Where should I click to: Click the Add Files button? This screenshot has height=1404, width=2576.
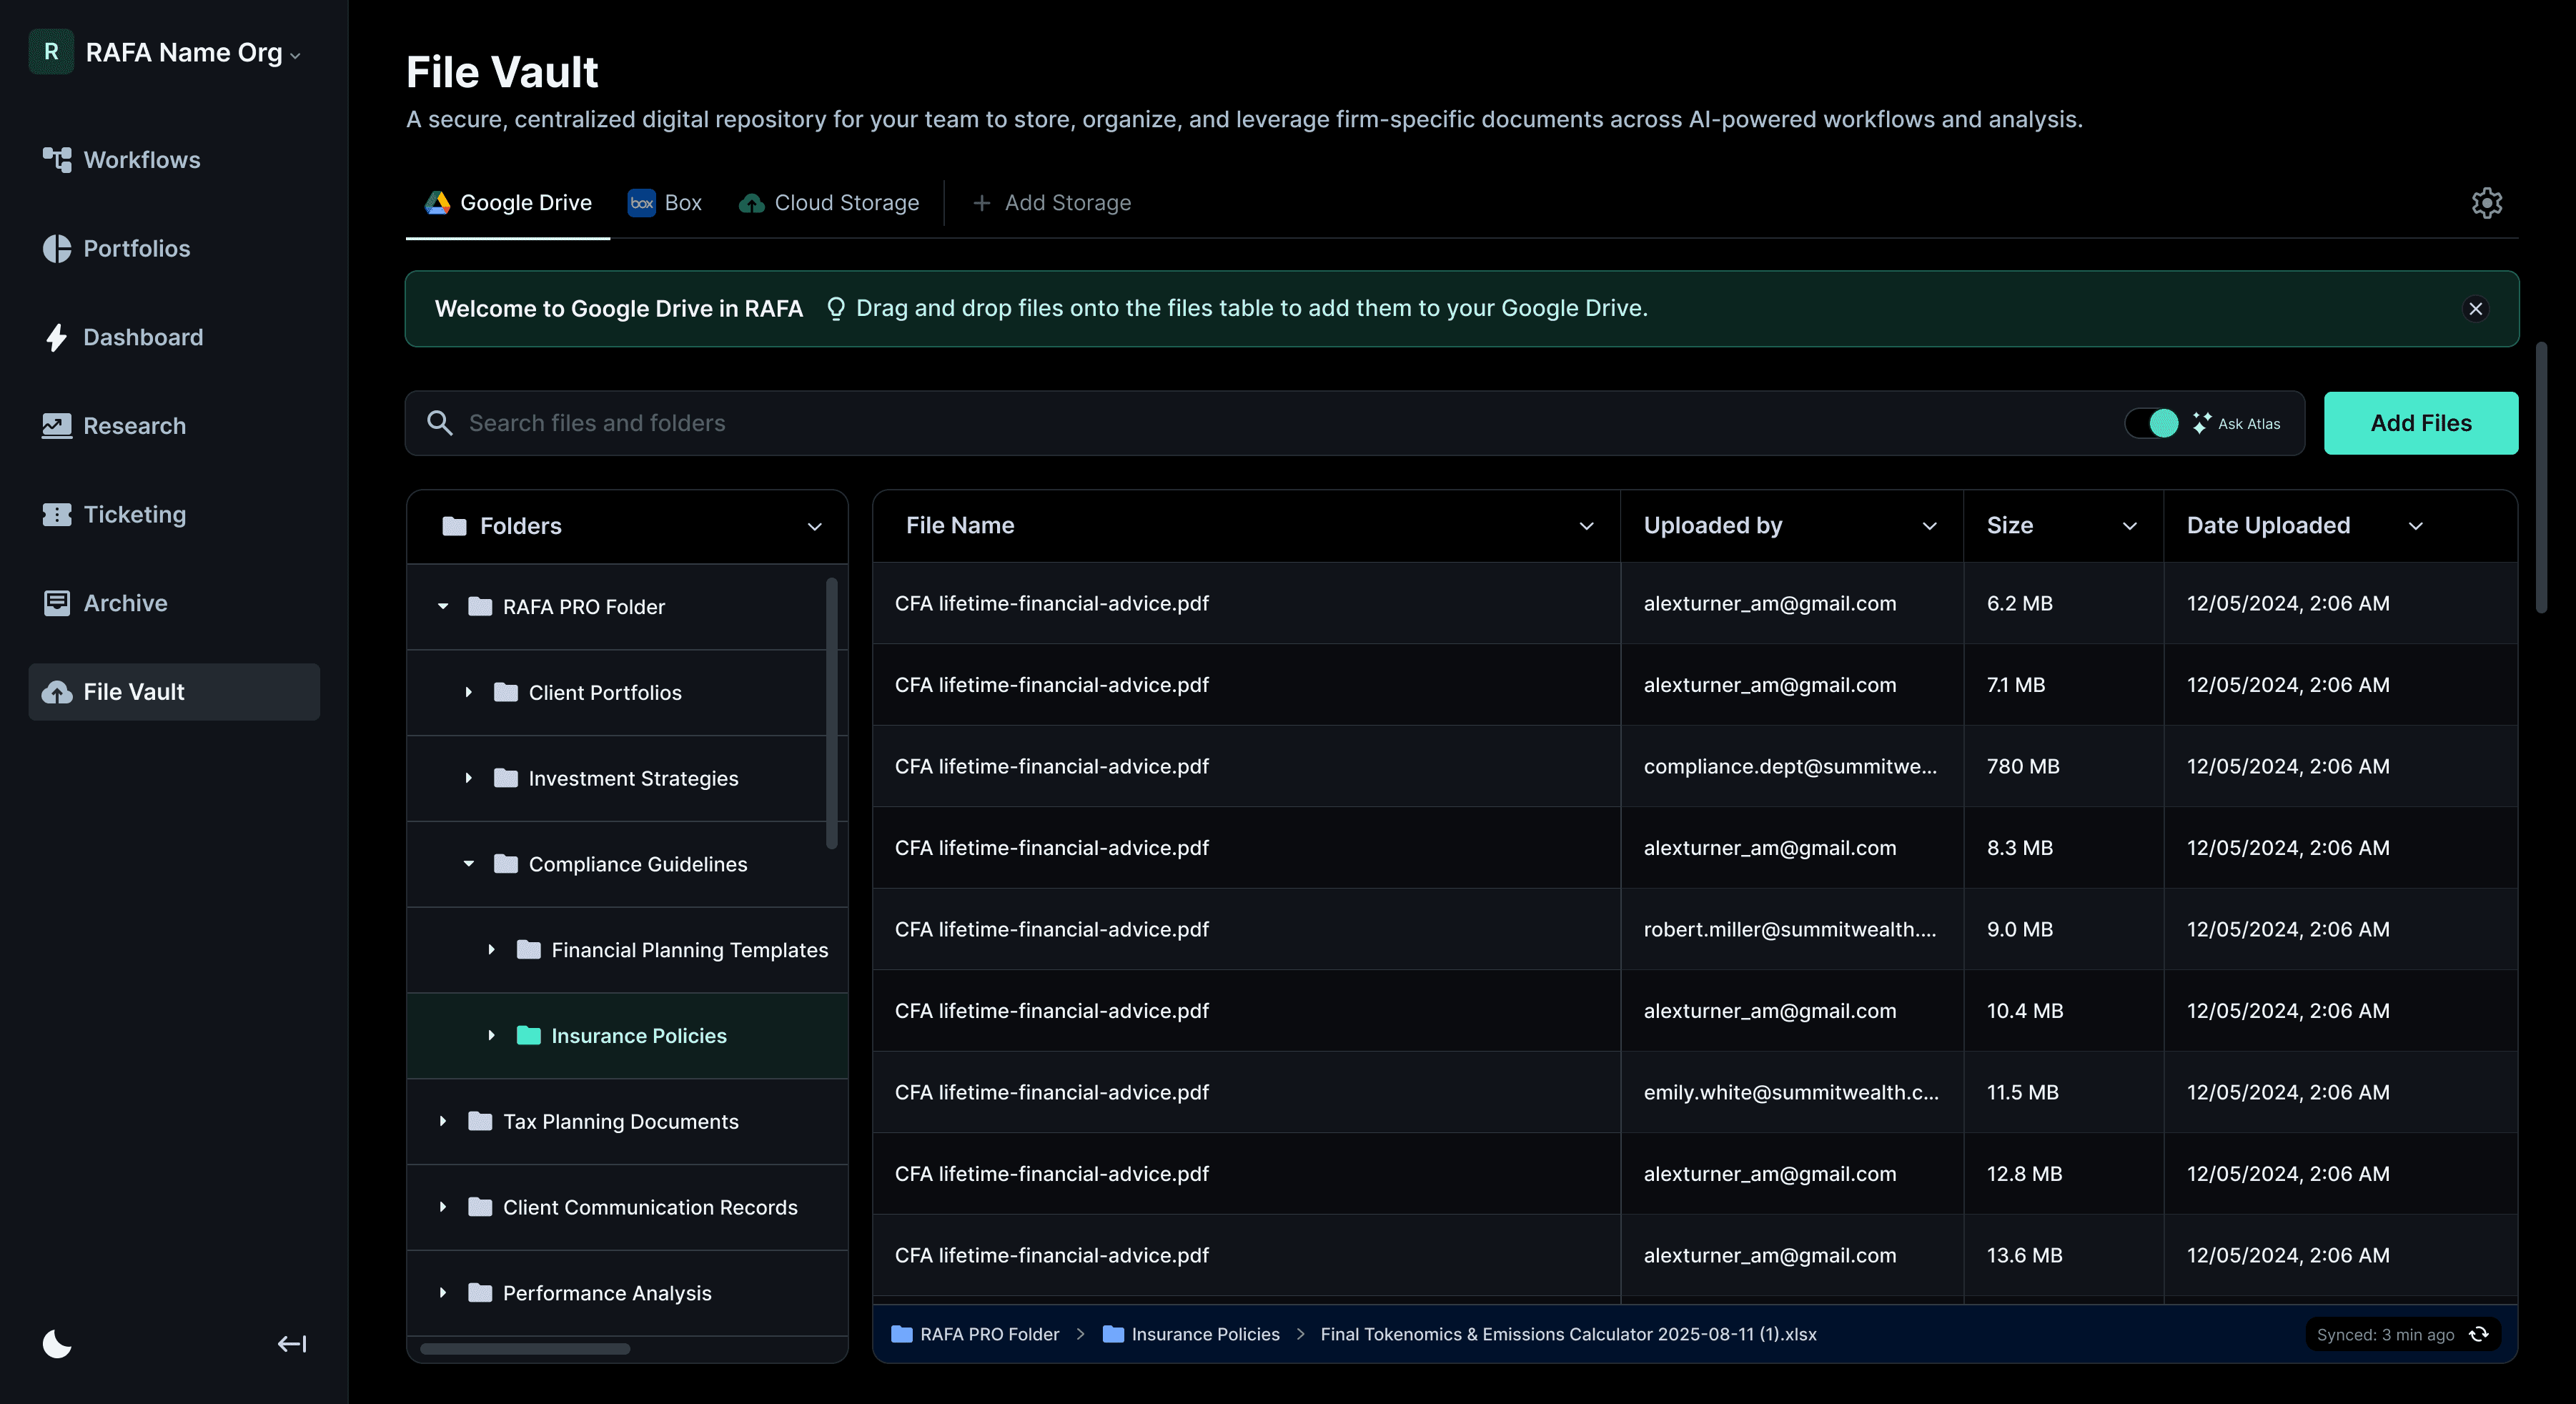point(2420,423)
